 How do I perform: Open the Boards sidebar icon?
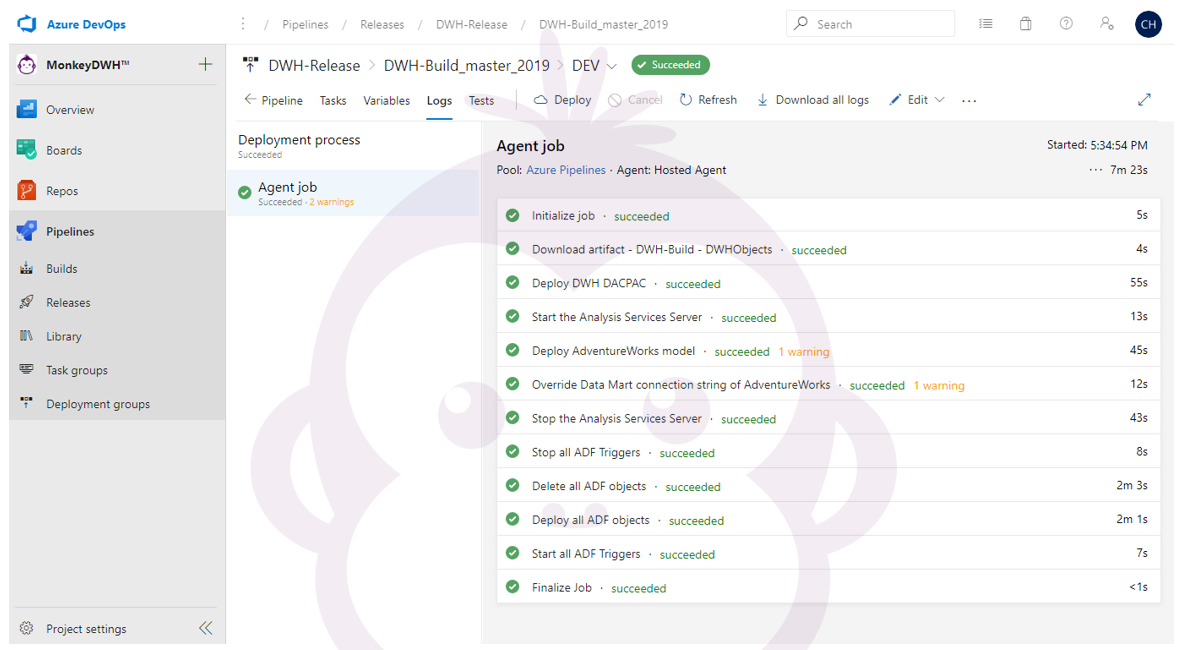pyautogui.click(x=26, y=150)
